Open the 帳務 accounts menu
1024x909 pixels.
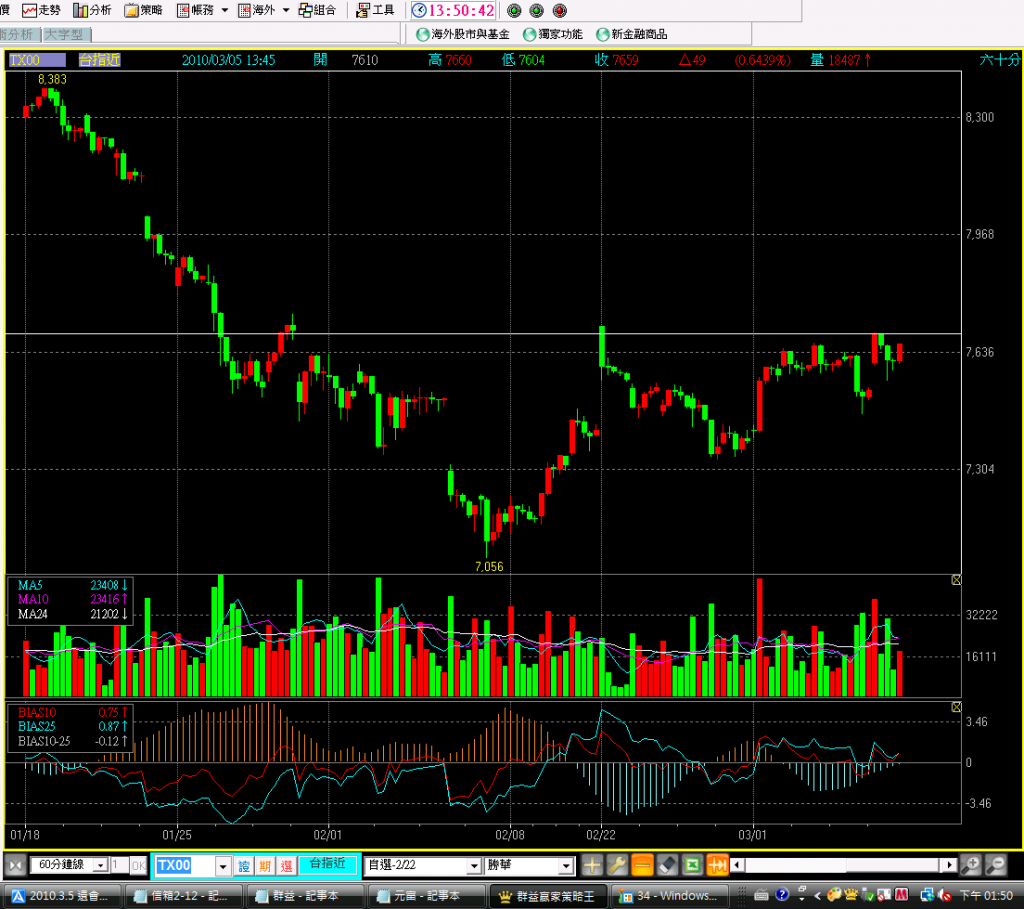[x=195, y=10]
